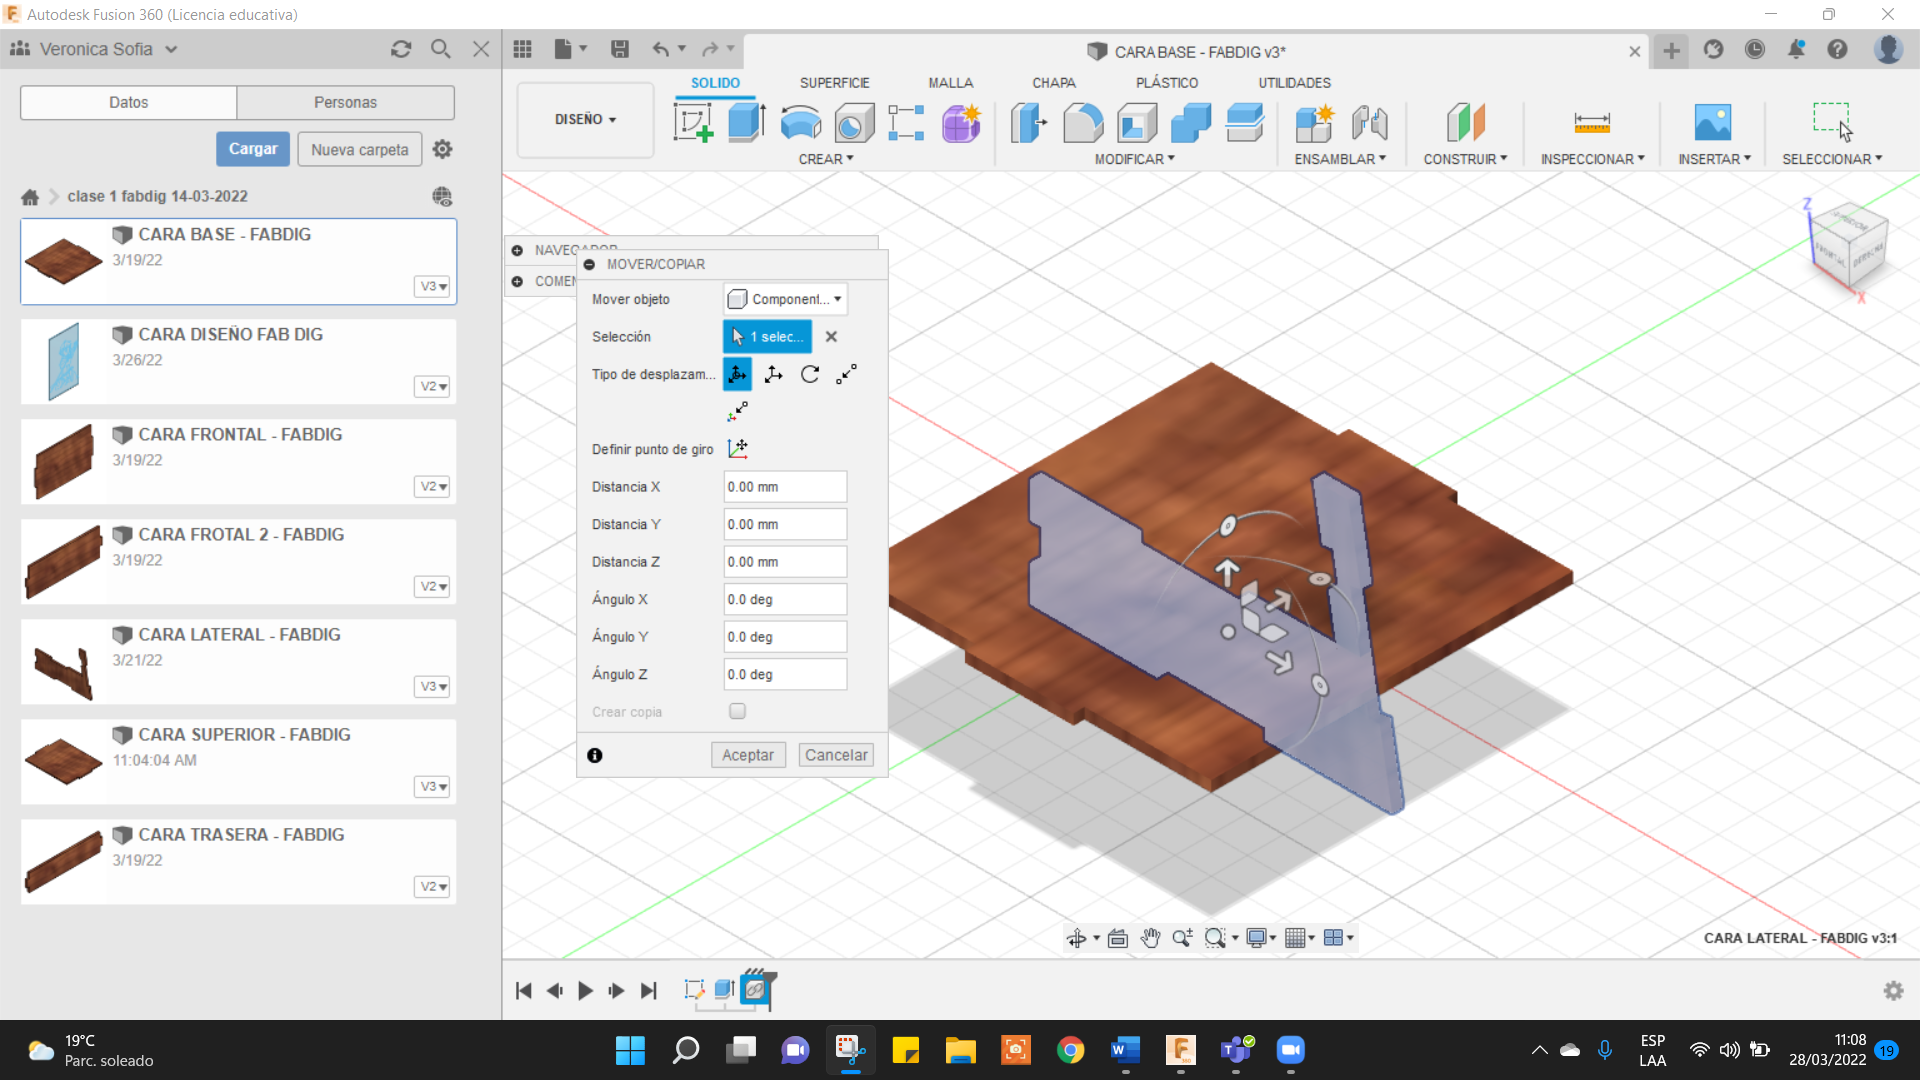Click Define pivot point icon
Viewport: 1920px width, 1080px height.
738,449
